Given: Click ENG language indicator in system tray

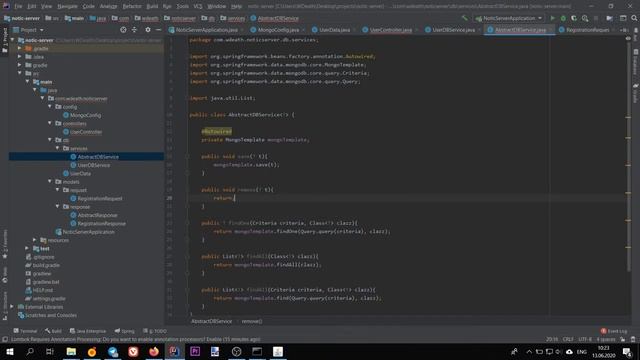Looking at the screenshot, I should click(582, 351).
